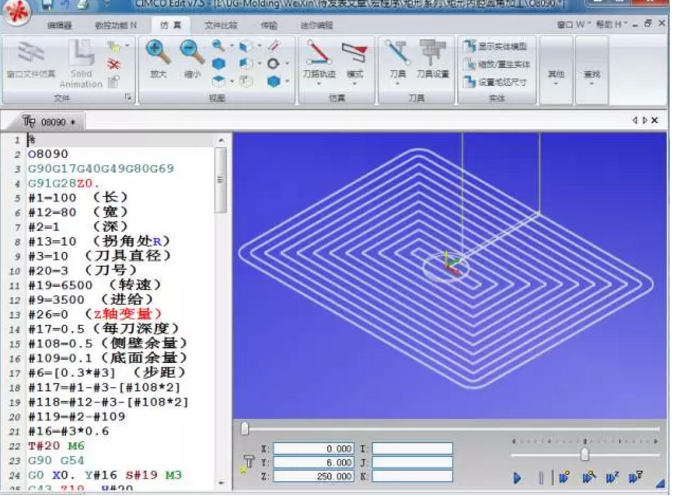This screenshot has width=676, height=497.
Task: Select the O8090 document tab
Action: (50, 122)
